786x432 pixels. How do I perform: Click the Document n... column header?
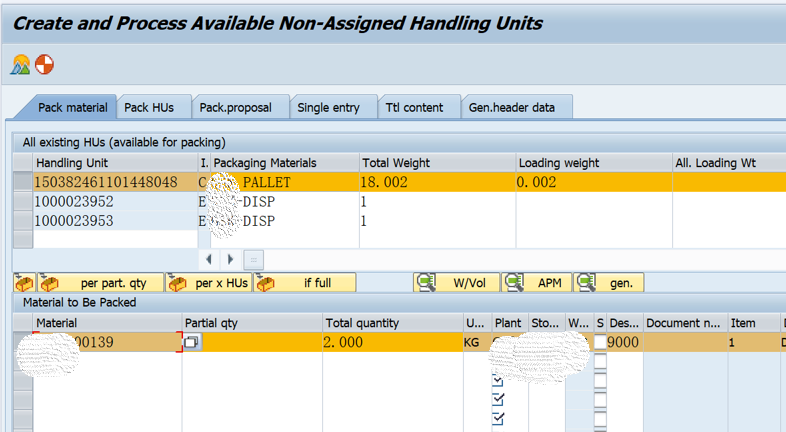[x=685, y=323]
